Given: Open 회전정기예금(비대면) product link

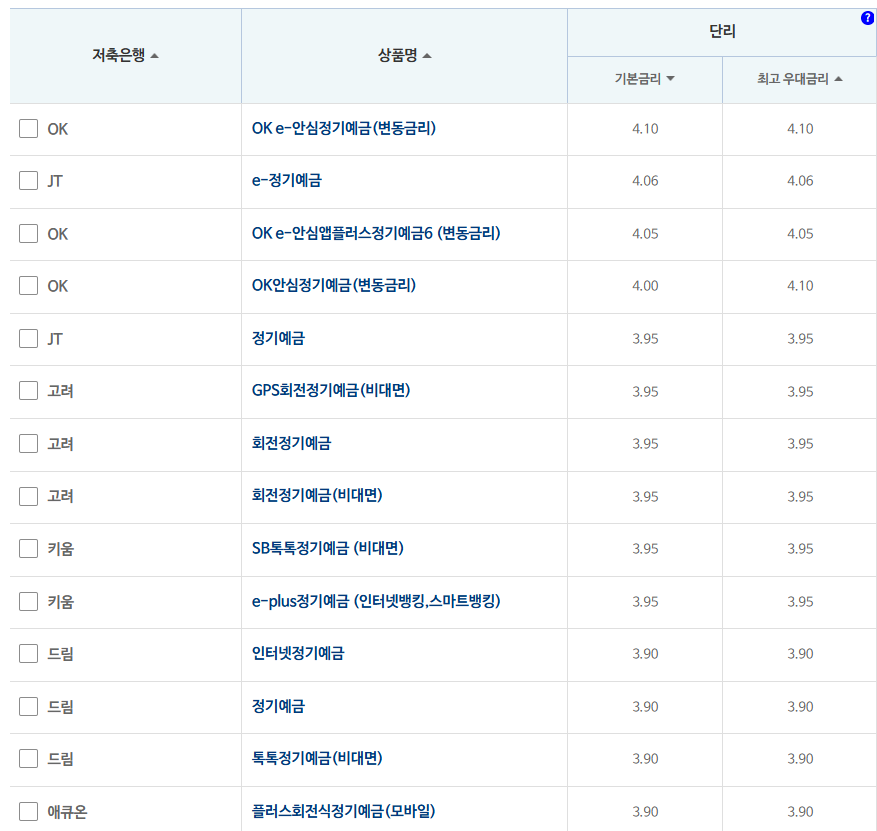Looking at the screenshot, I should (317, 495).
